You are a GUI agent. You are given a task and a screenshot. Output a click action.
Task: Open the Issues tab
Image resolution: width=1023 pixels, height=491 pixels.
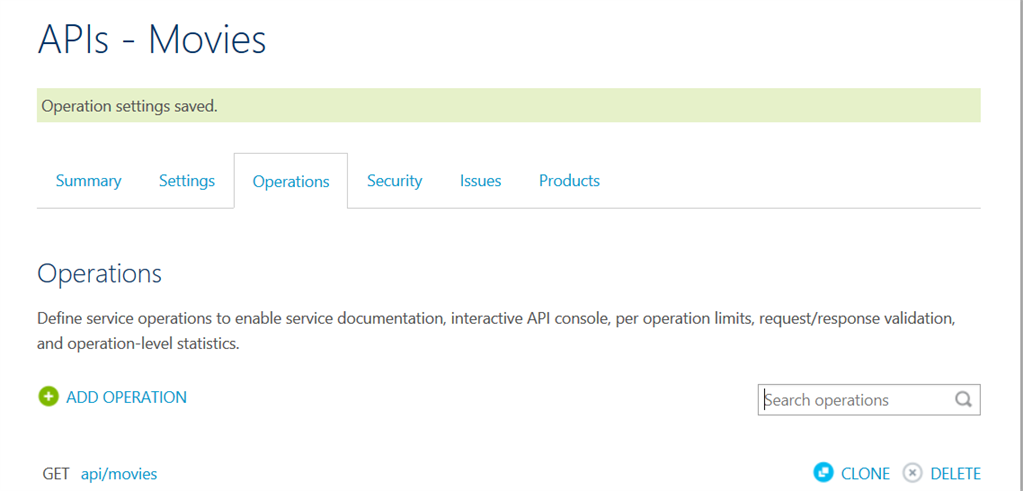click(x=481, y=181)
